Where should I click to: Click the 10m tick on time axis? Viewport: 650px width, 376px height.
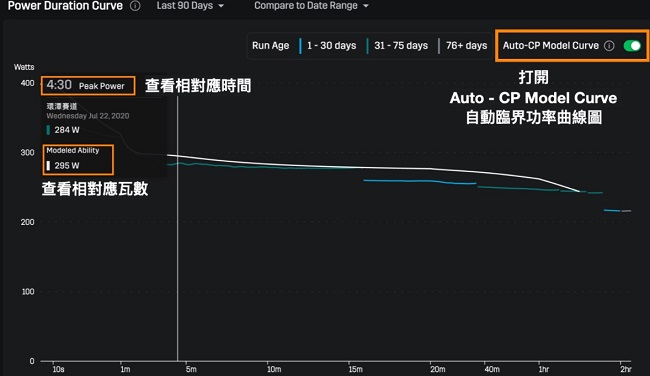(274, 369)
